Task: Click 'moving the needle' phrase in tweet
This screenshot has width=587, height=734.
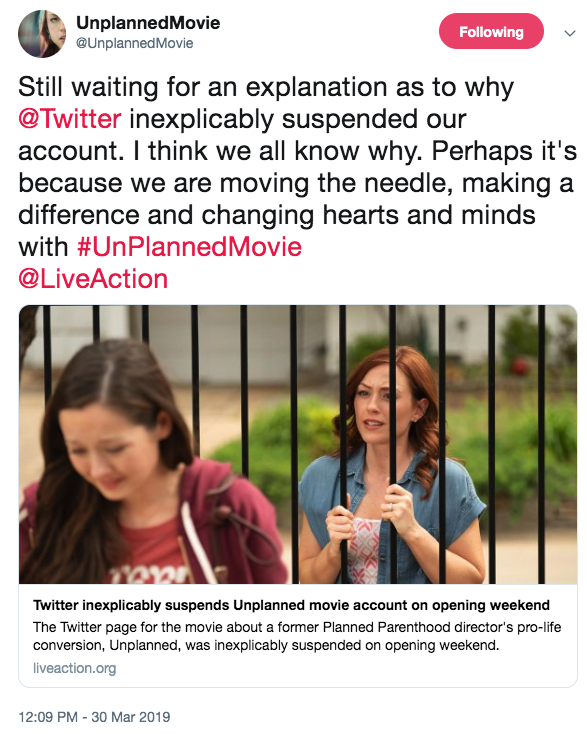Action: (x=336, y=183)
